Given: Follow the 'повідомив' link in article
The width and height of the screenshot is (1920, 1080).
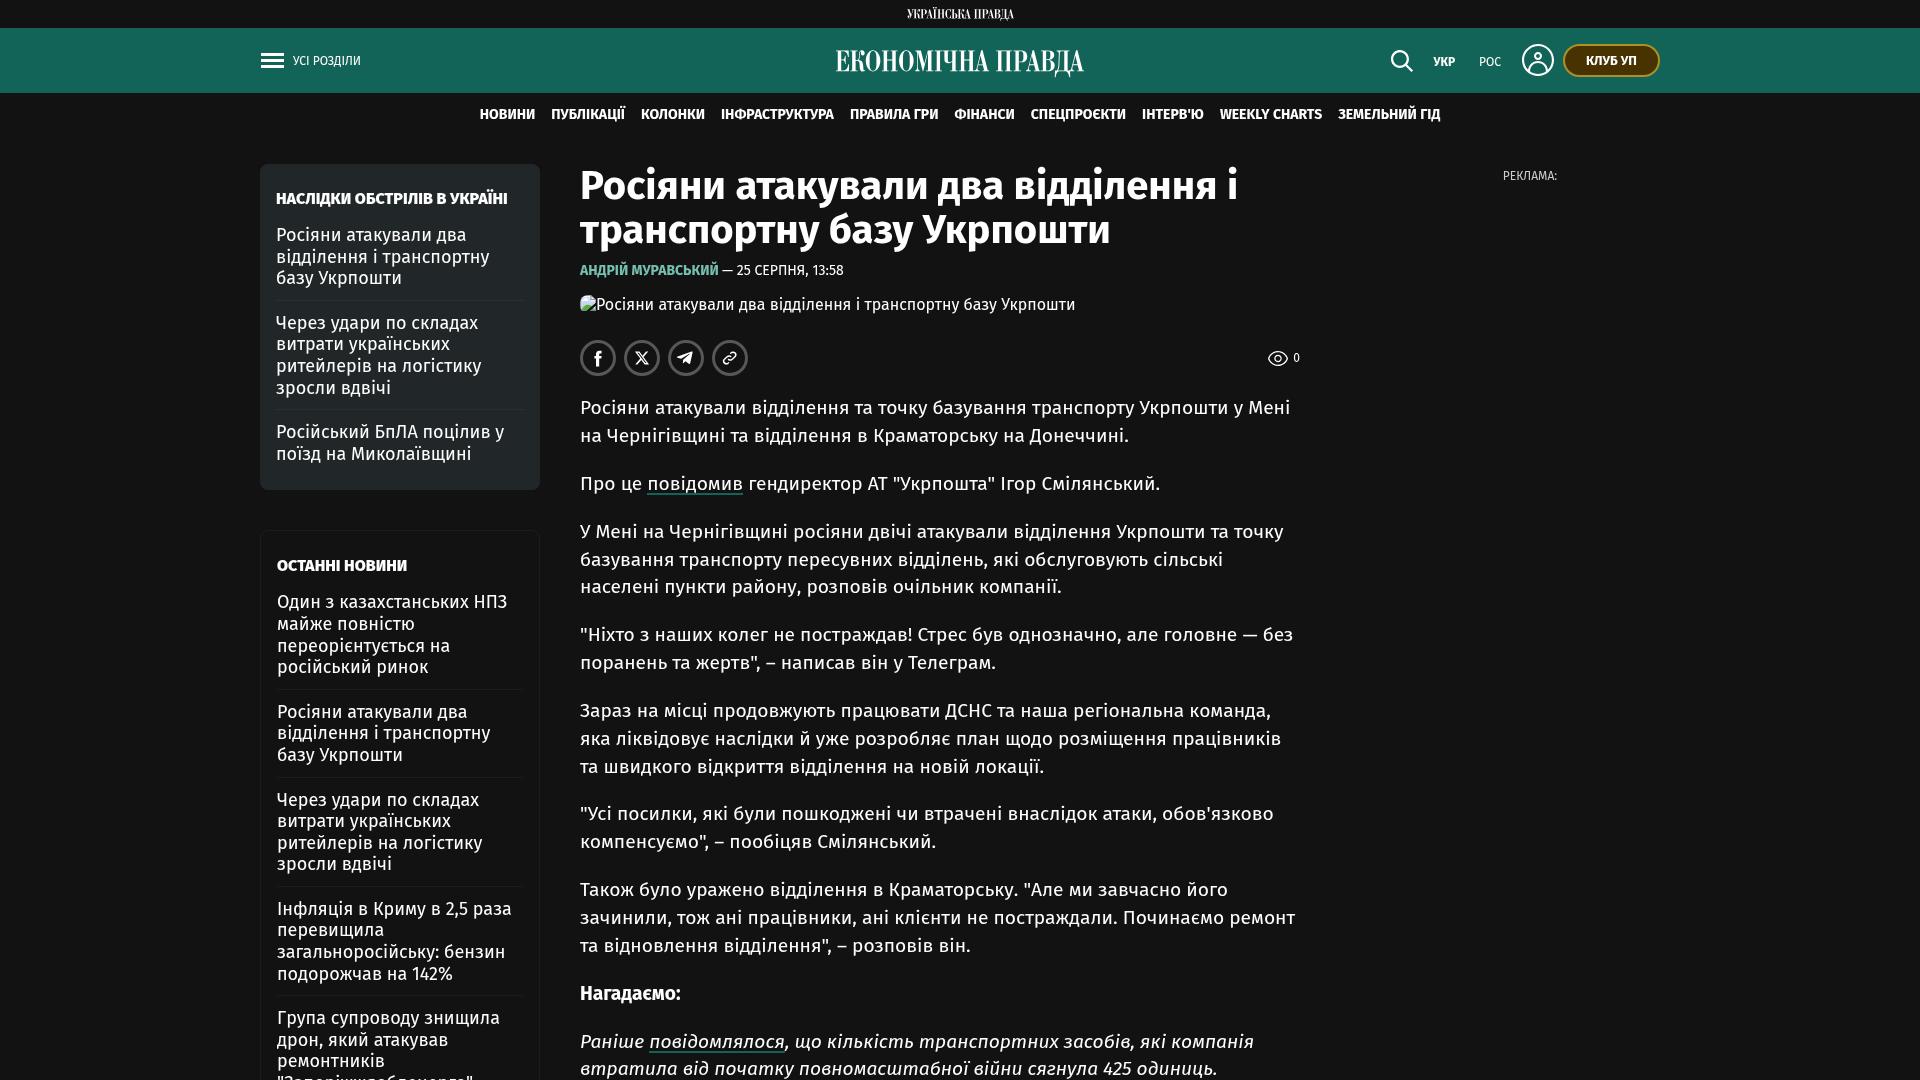Looking at the screenshot, I should coord(695,484).
